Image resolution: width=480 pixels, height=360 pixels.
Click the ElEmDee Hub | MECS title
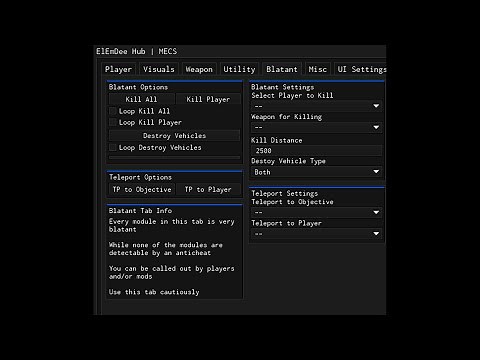(136, 51)
